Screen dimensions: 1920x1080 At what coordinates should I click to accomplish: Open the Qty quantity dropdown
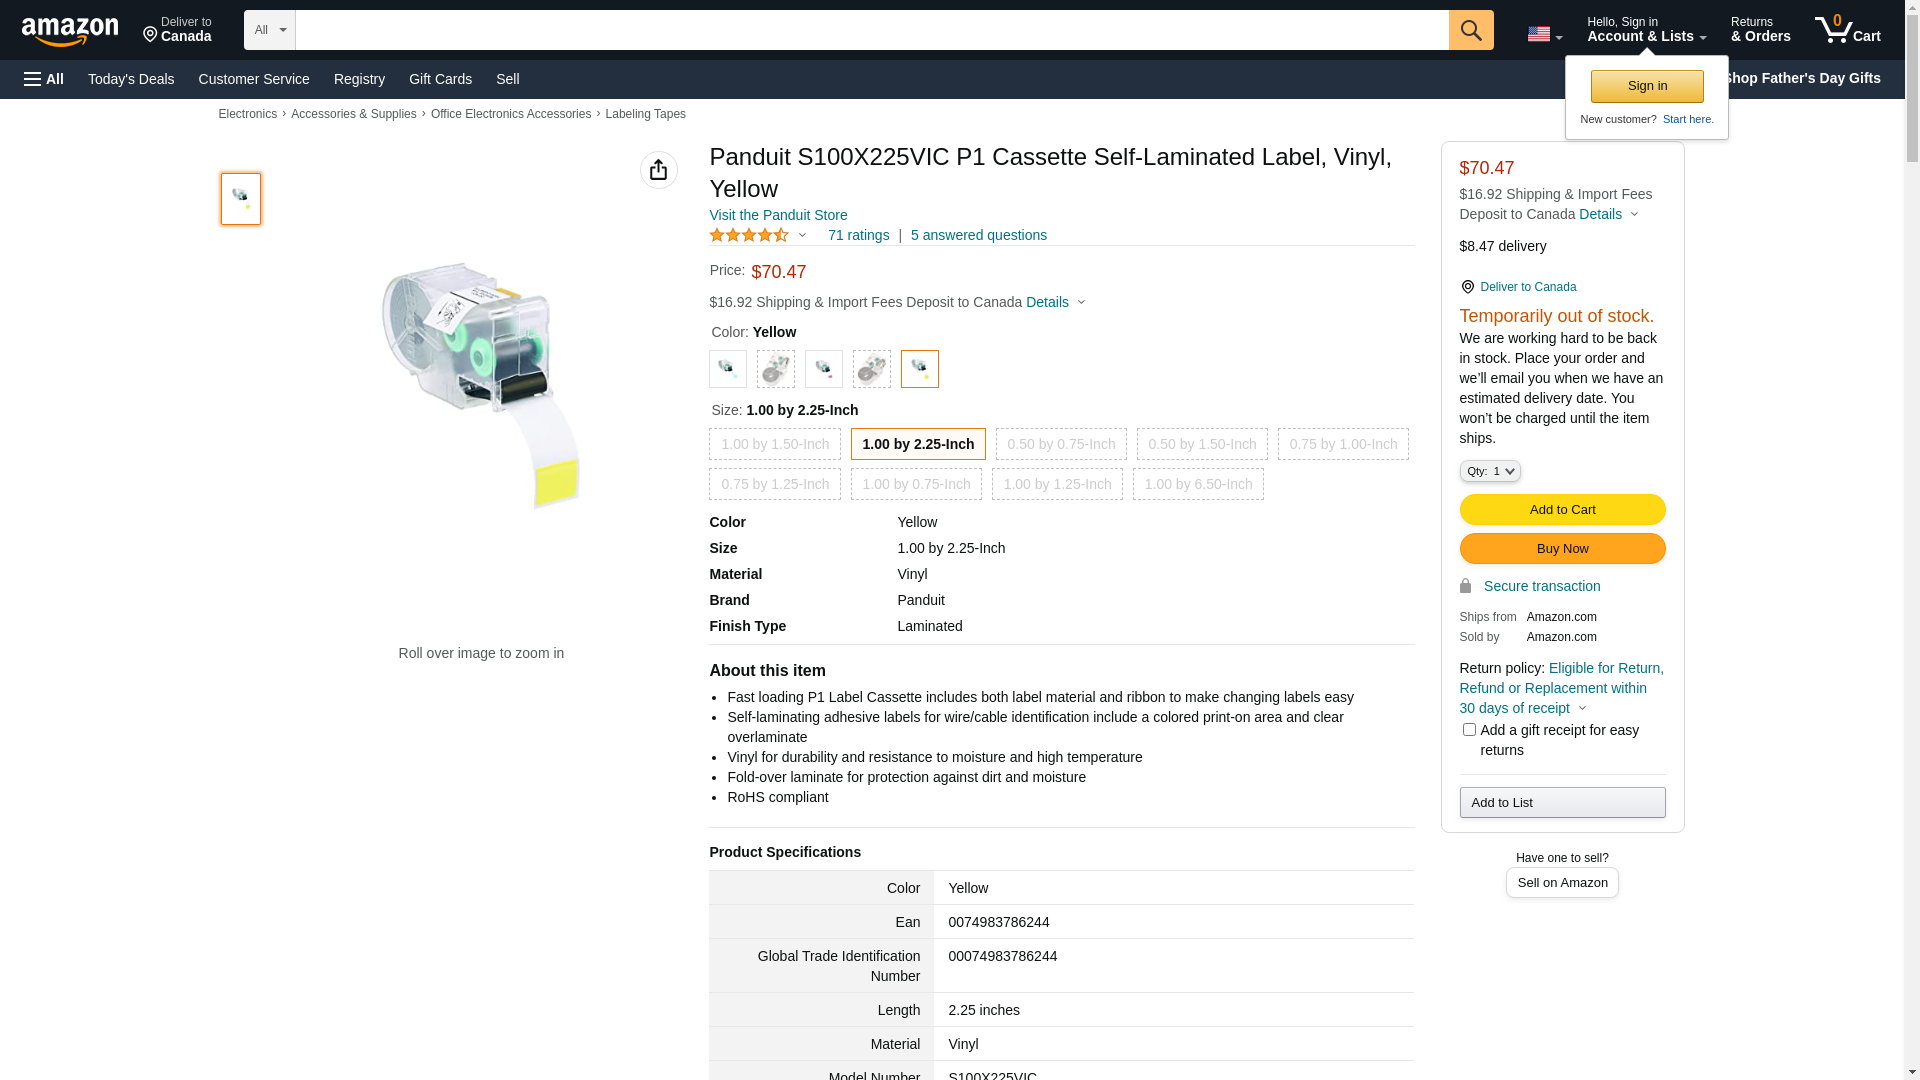coord(1490,471)
